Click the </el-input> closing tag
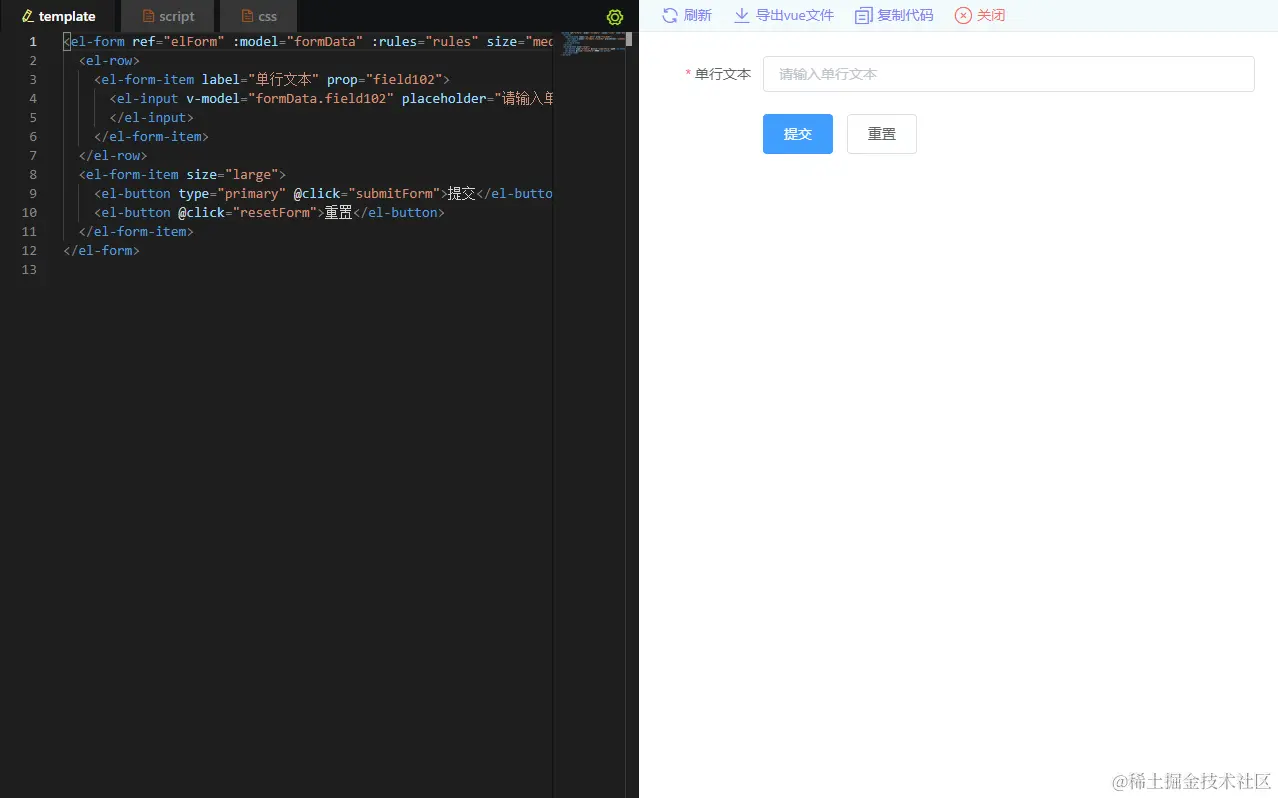 pos(152,118)
